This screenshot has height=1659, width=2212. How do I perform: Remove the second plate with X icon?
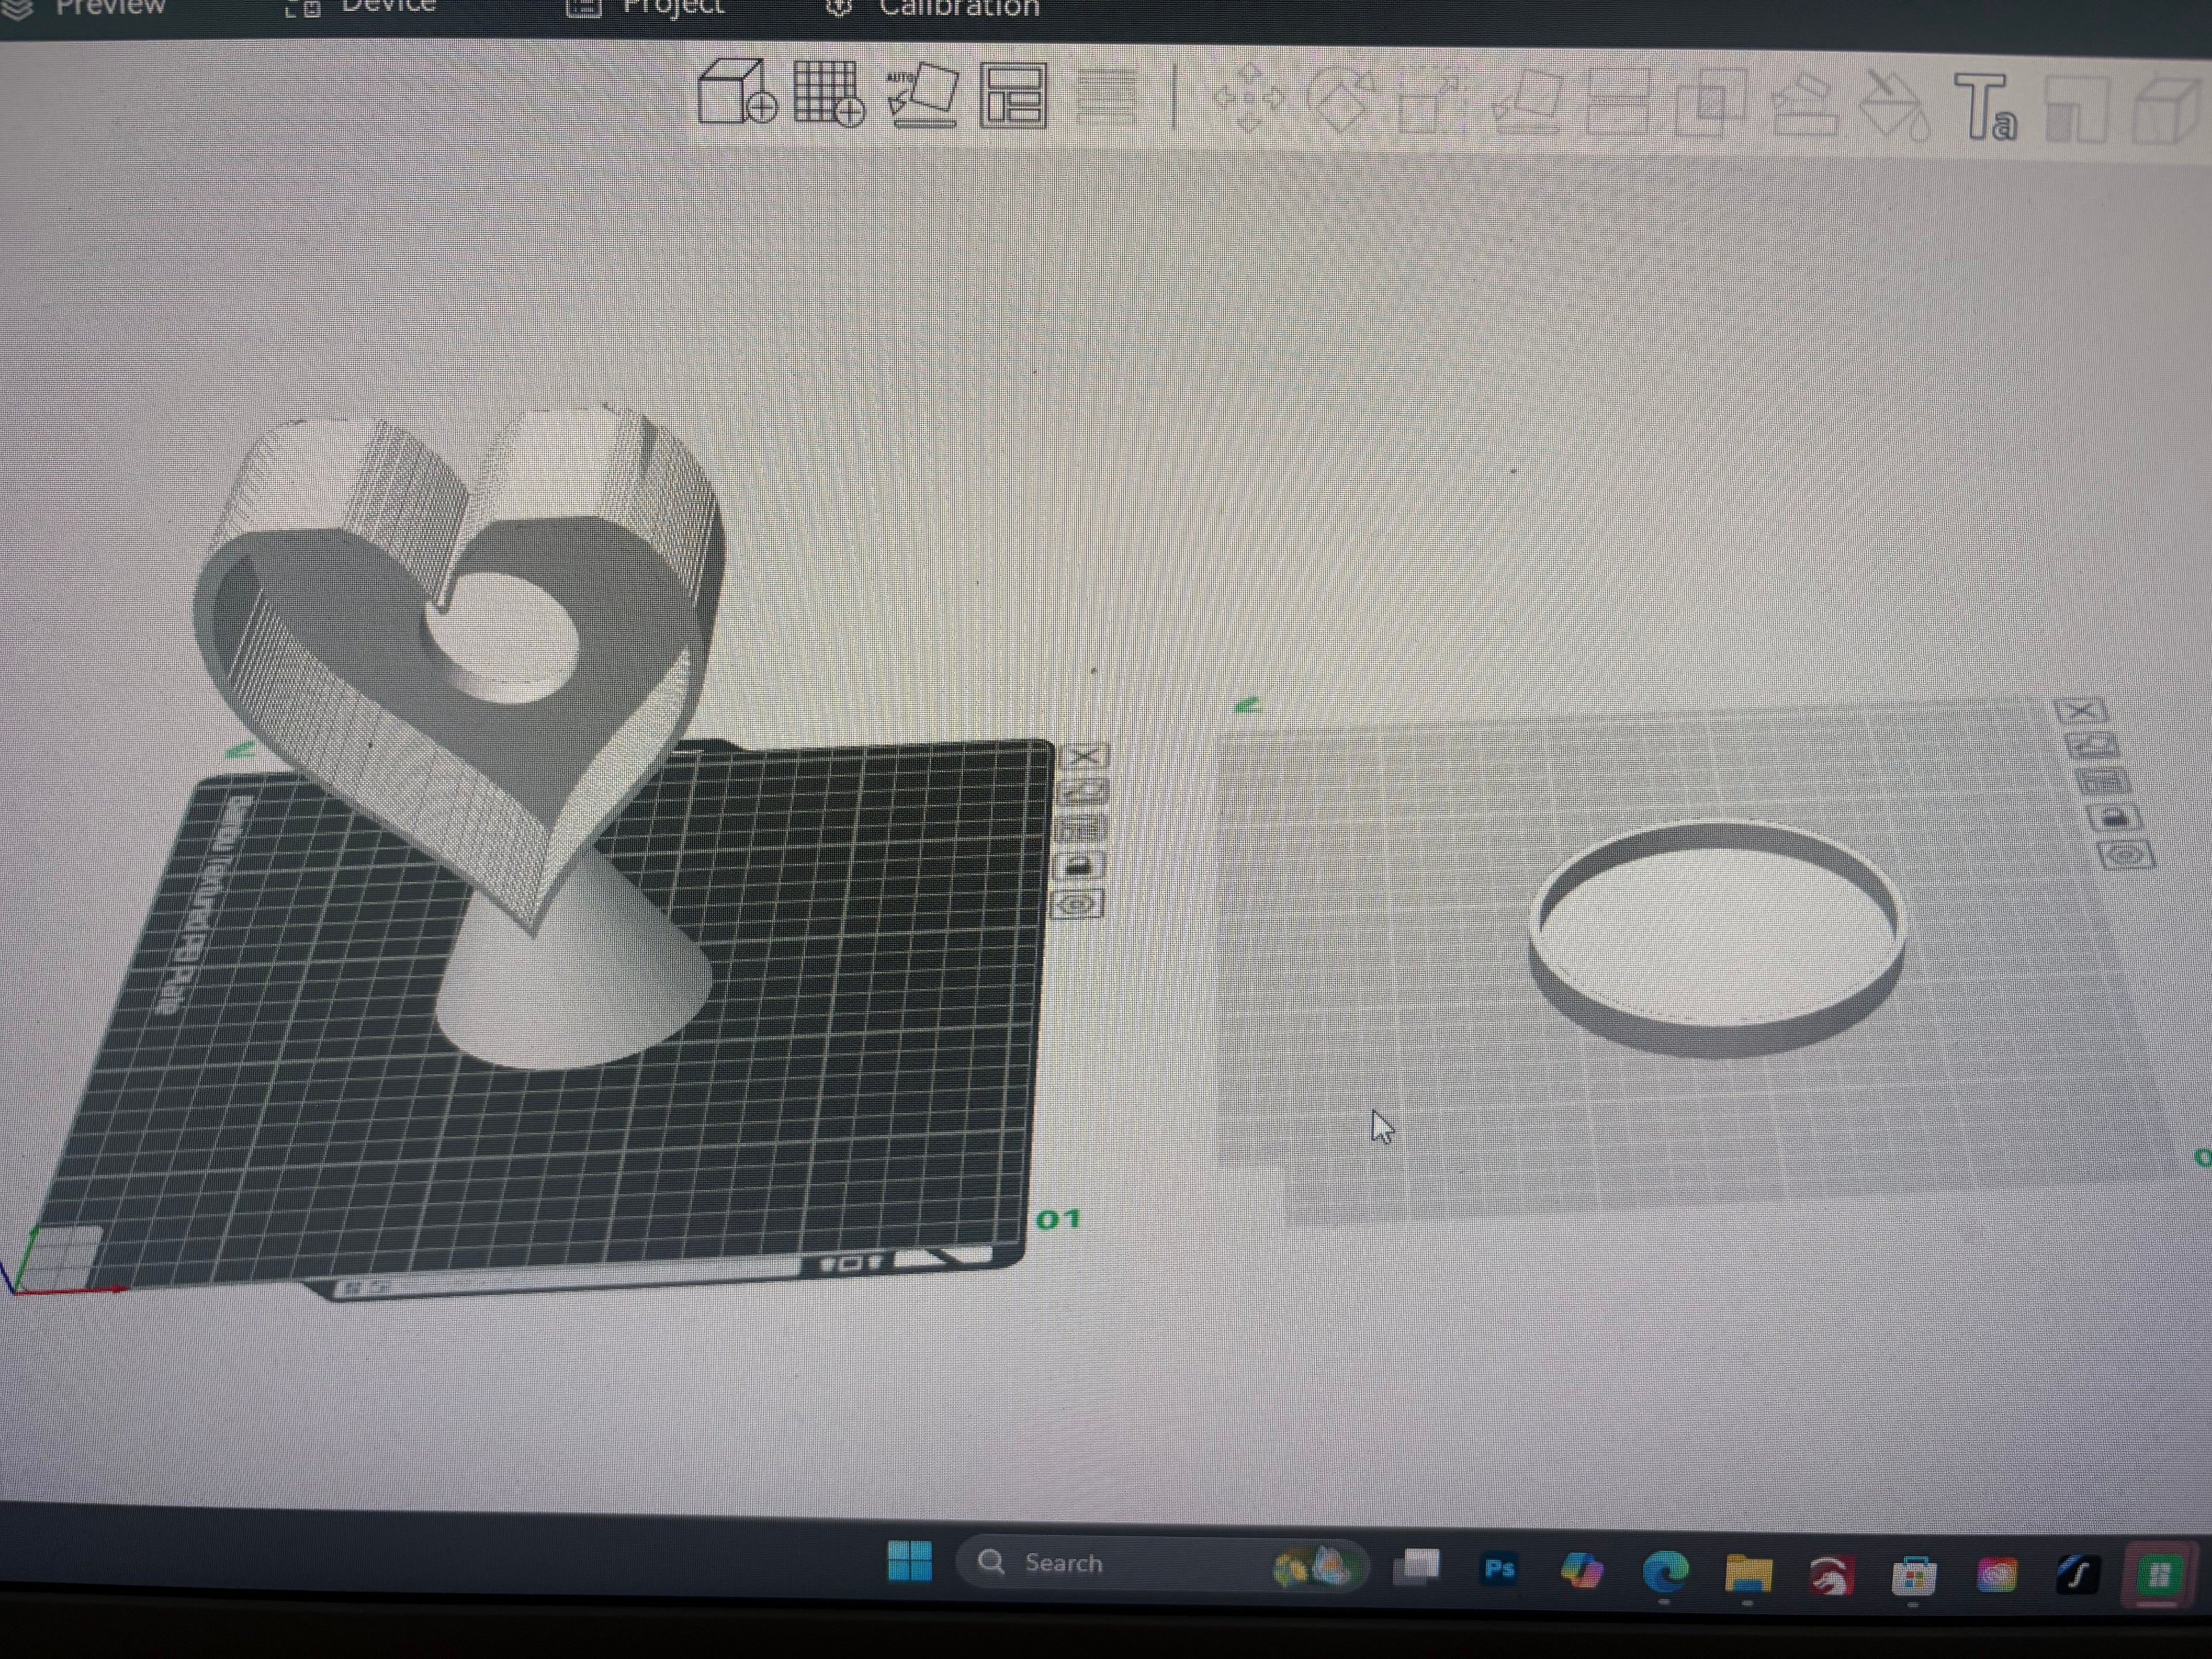(2081, 710)
